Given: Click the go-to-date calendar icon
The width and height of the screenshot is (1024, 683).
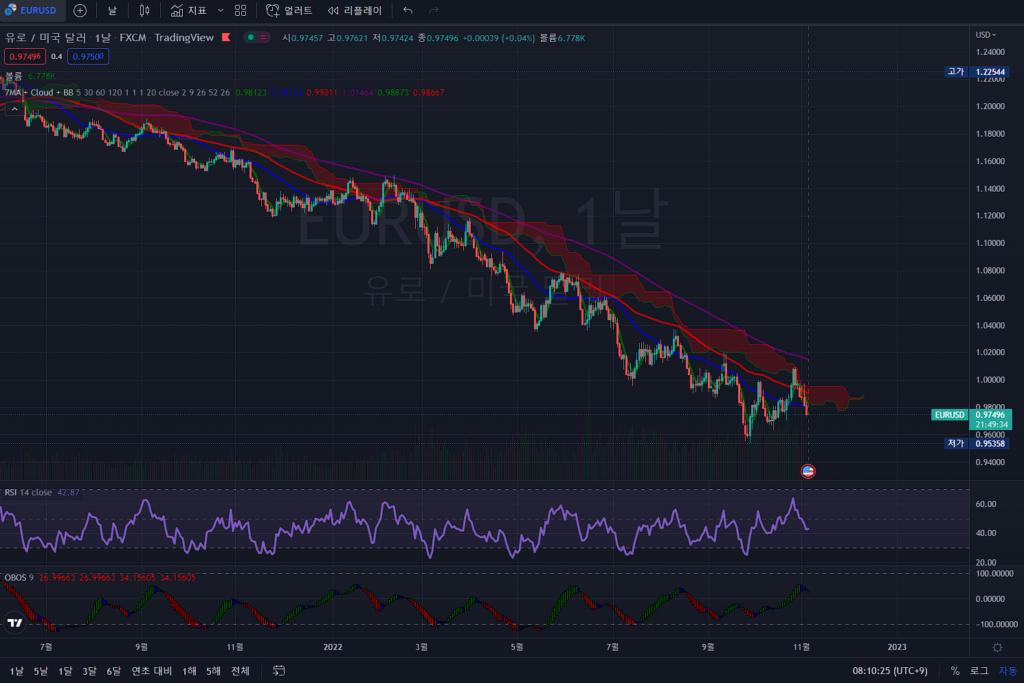Looking at the screenshot, I should click(x=279, y=670).
